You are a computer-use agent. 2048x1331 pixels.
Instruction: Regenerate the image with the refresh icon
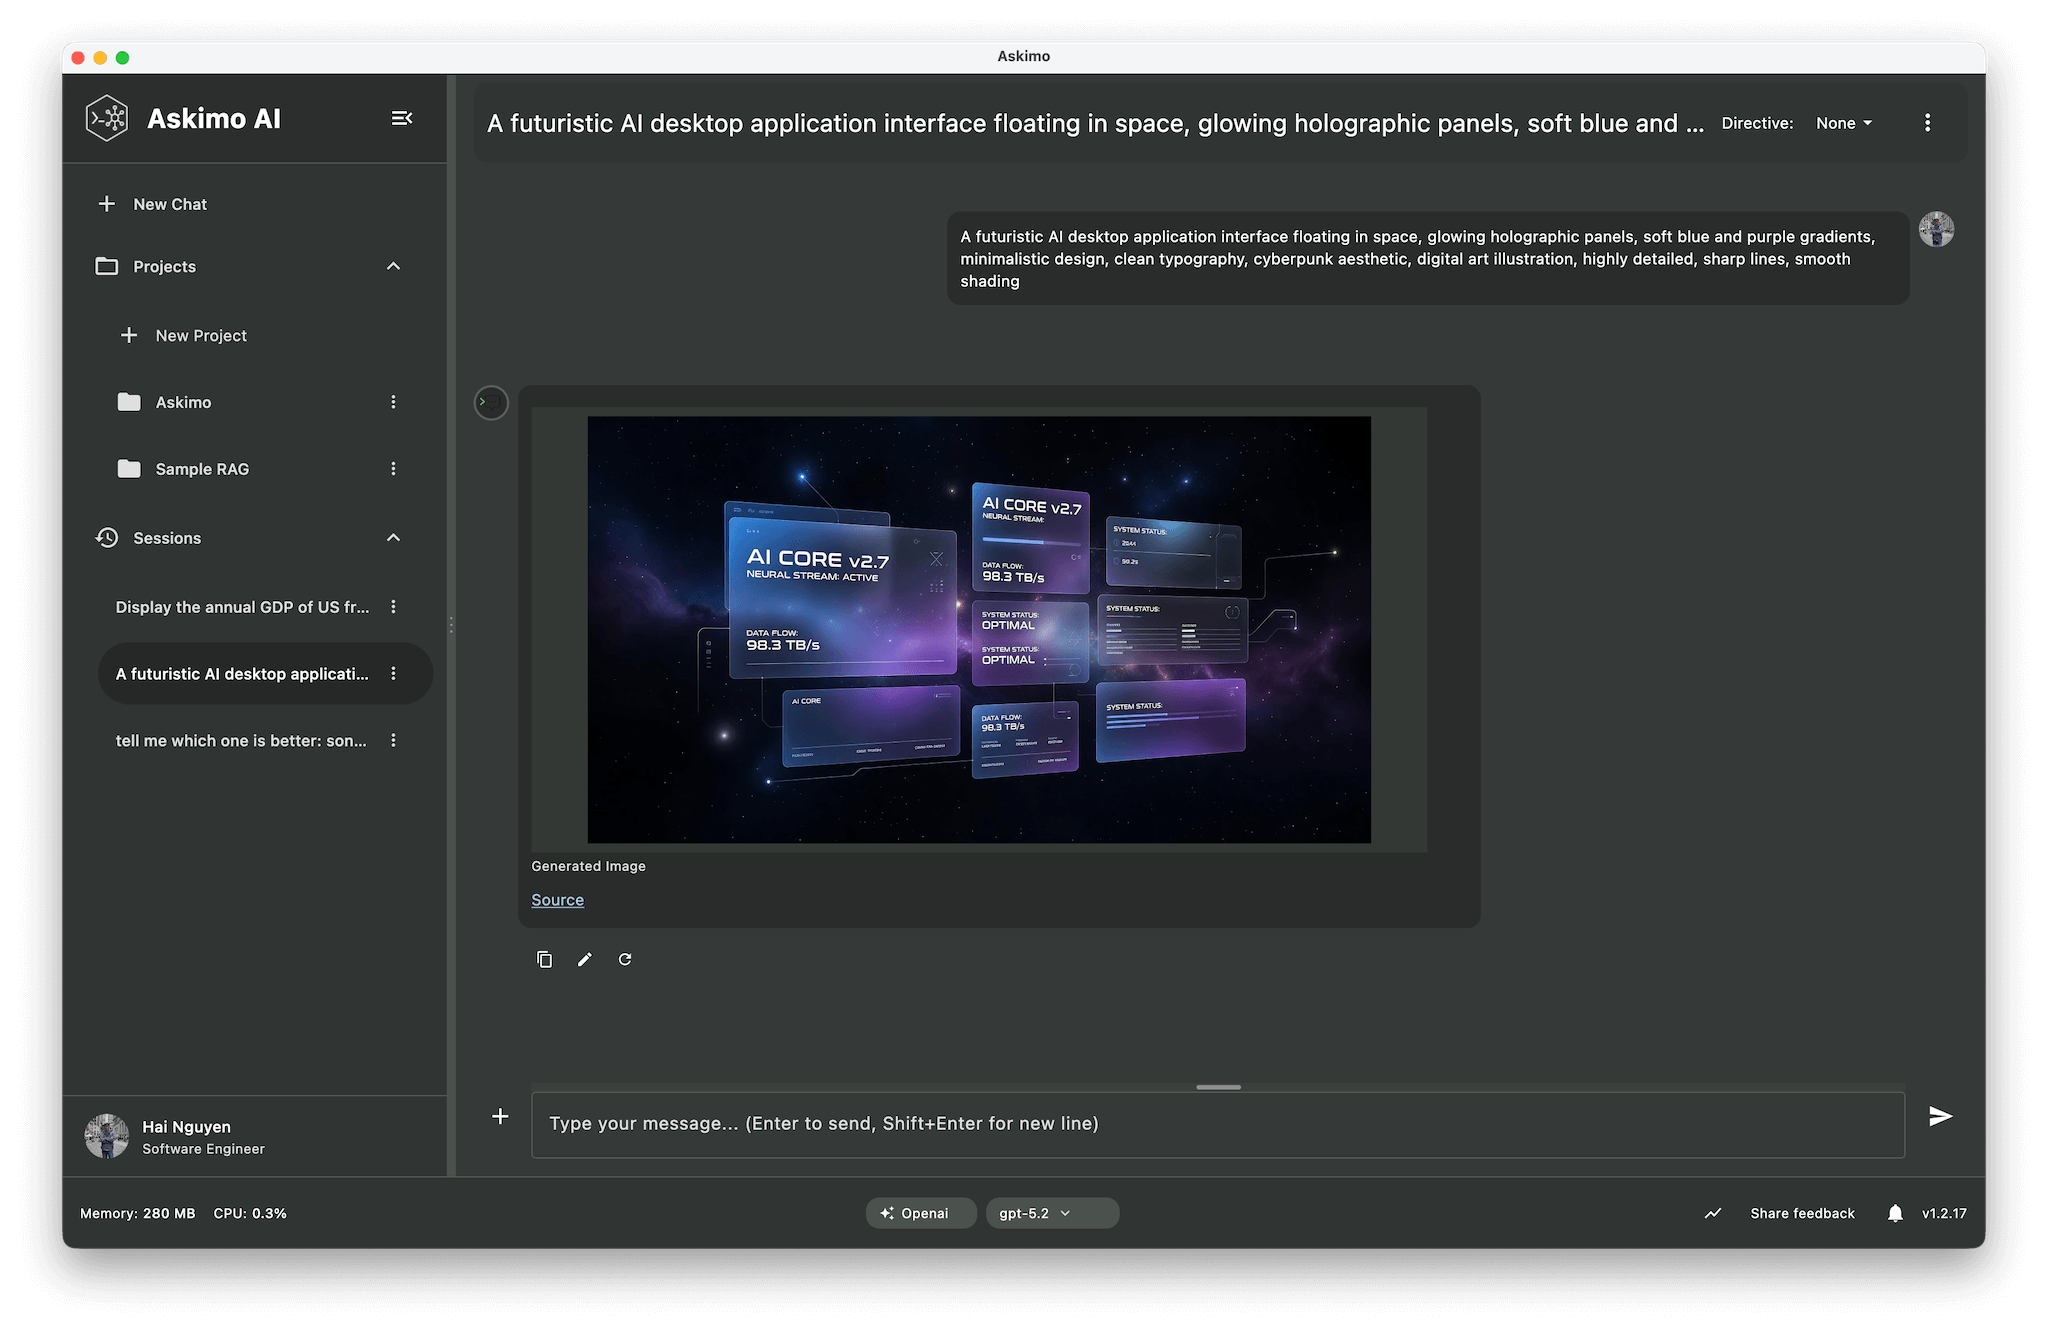(625, 959)
